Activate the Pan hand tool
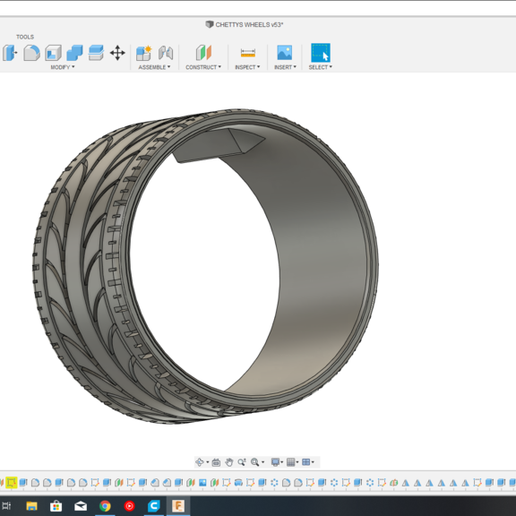 (229, 462)
